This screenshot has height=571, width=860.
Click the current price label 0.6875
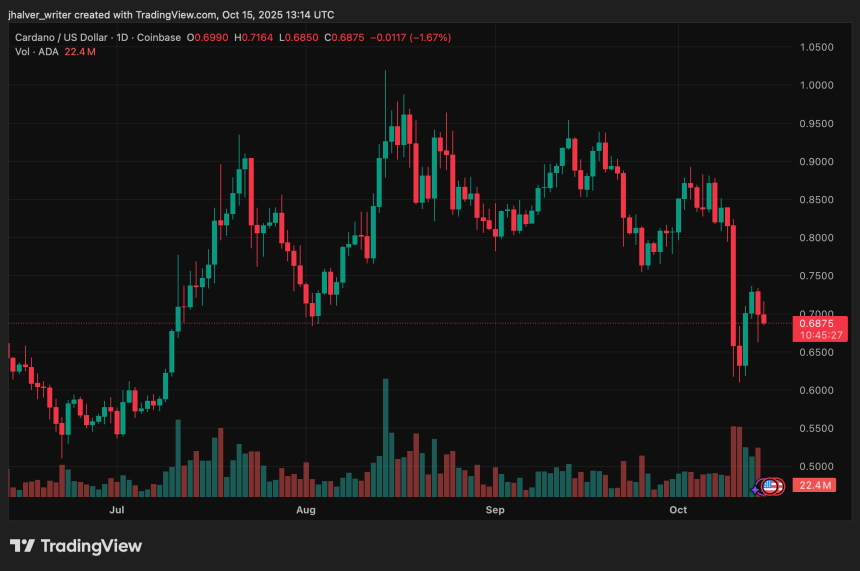tap(819, 323)
